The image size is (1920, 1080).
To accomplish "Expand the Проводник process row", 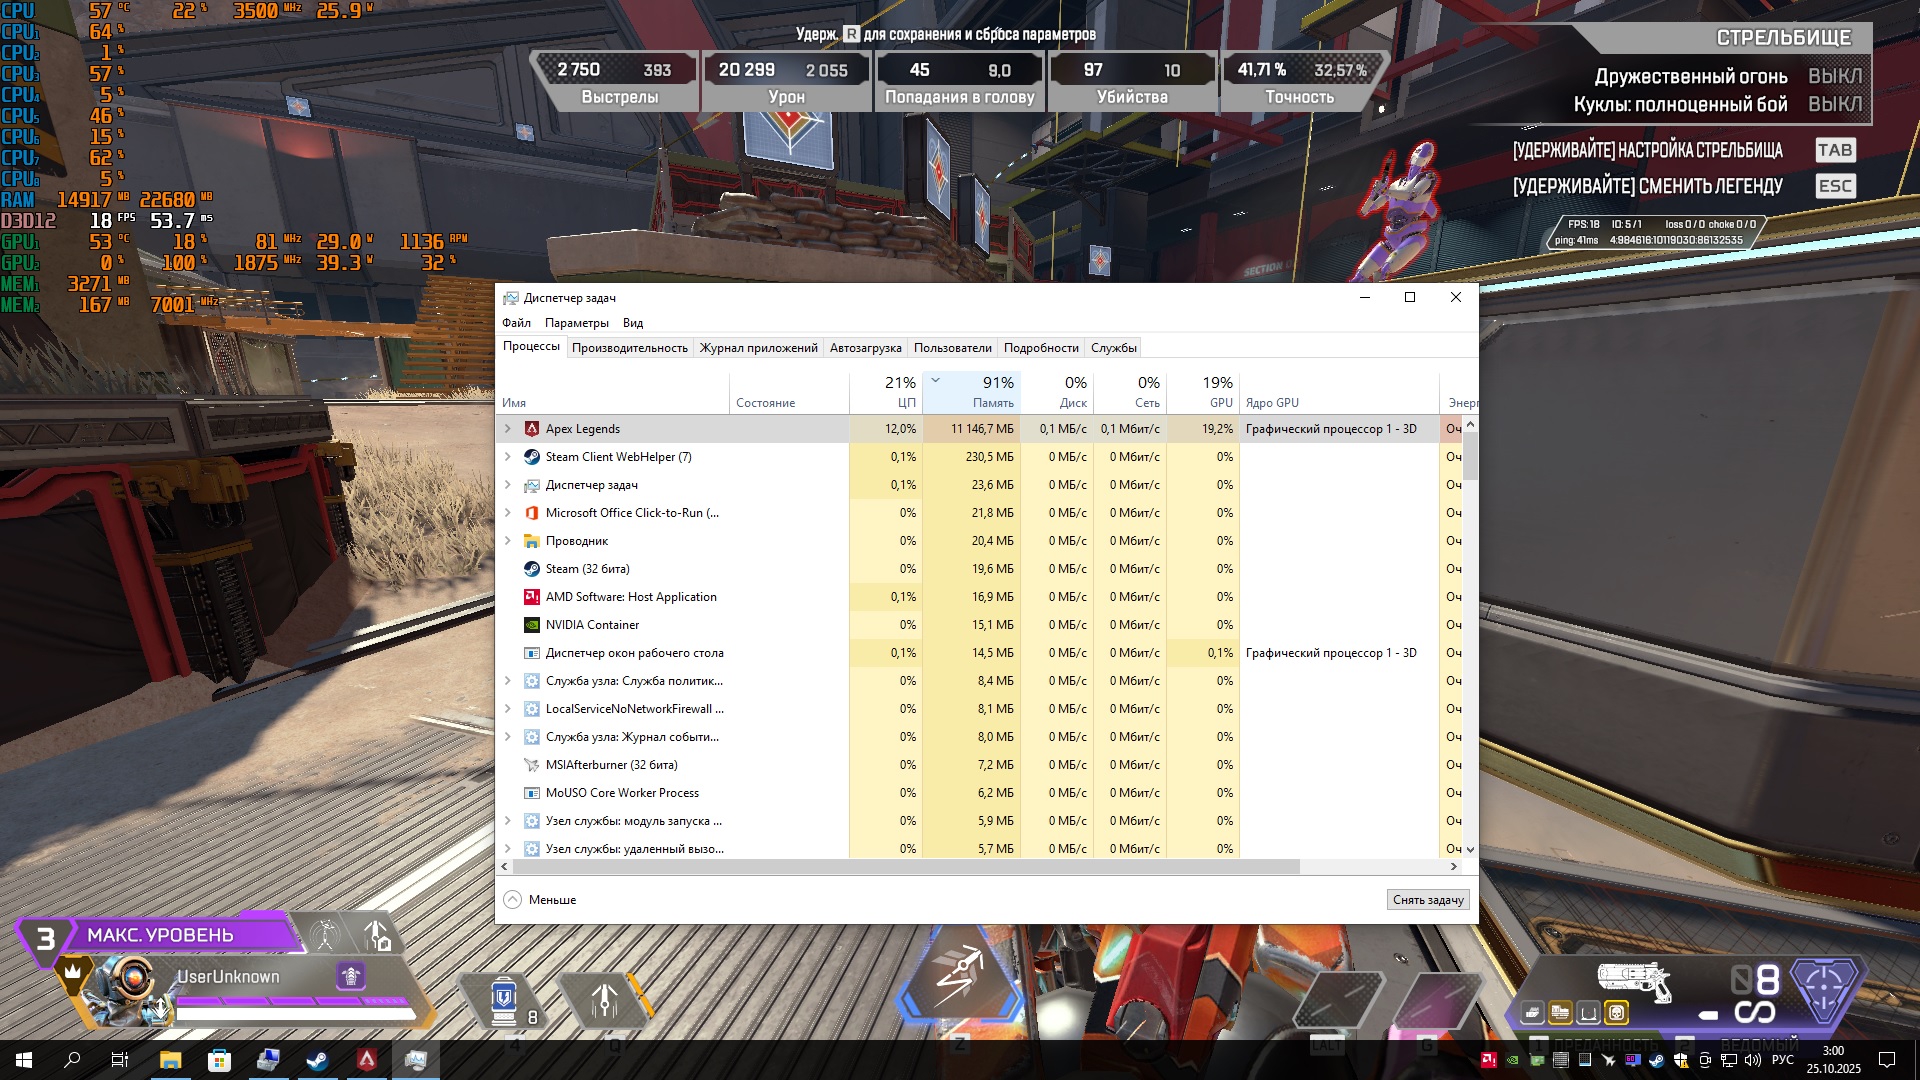I will [x=508, y=541].
